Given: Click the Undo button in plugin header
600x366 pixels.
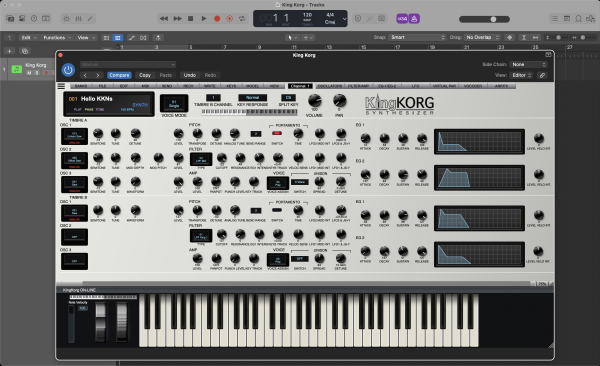Looking at the screenshot, I should pyautogui.click(x=190, y=75).
